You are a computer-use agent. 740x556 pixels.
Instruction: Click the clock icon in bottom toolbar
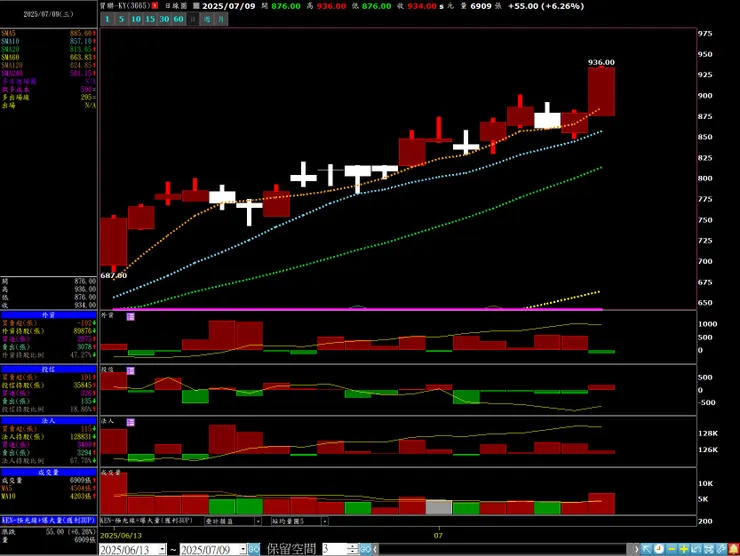pyautogui.click(x=659, y=549)
